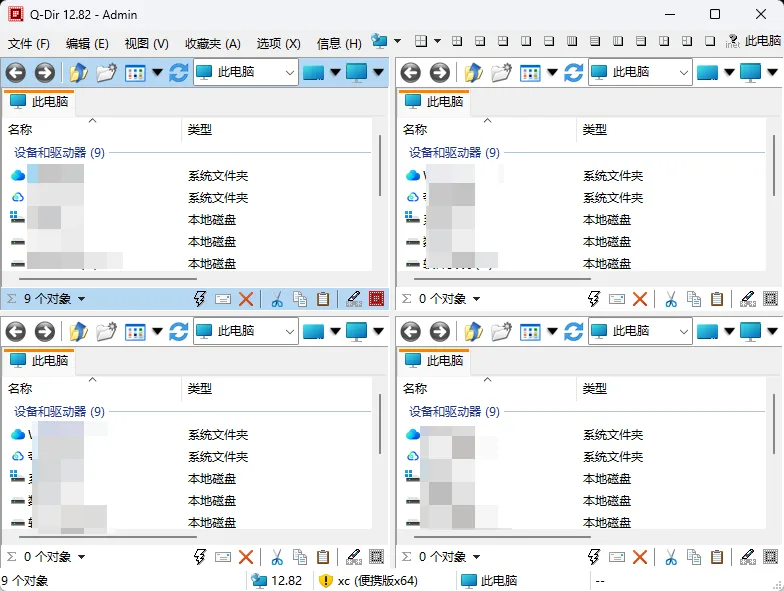Click the horizontal scrollbar in top-left pane
Image resolution: width=784 pixels, height=591 pixels.
(x=108, y=279)
